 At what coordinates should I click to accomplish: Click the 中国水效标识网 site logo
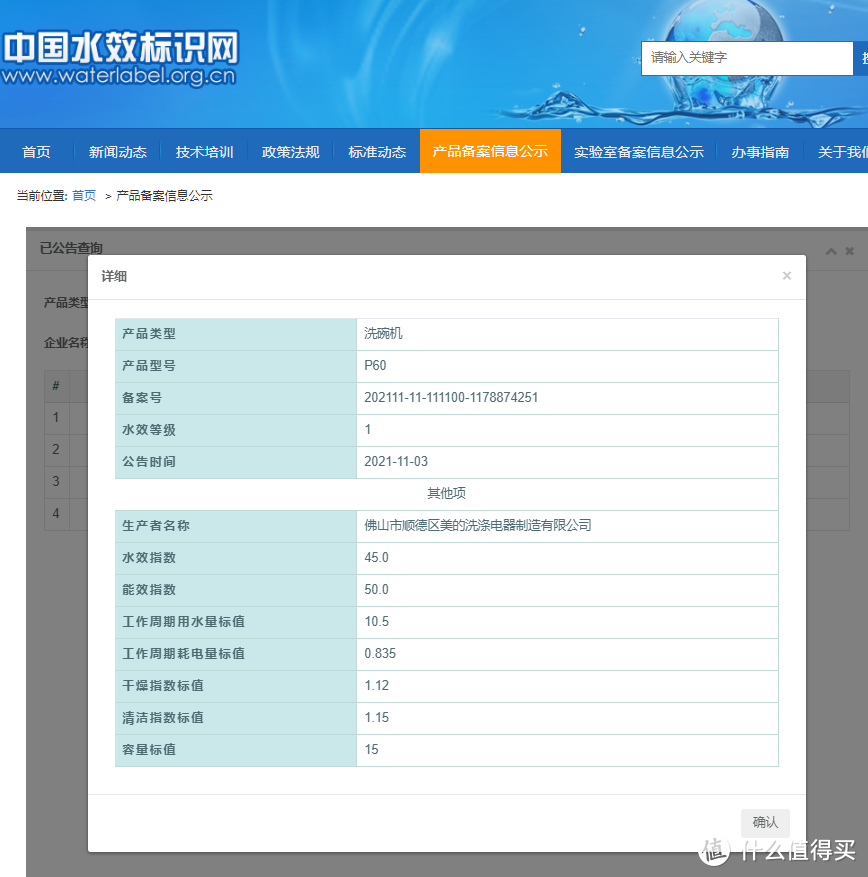point(120,58)
